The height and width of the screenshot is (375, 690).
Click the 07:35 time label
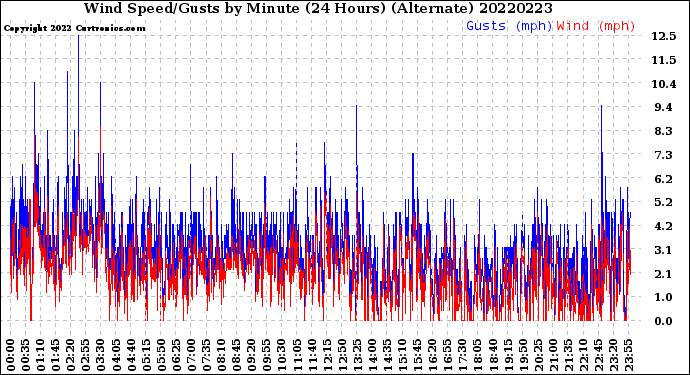[206, 355]
